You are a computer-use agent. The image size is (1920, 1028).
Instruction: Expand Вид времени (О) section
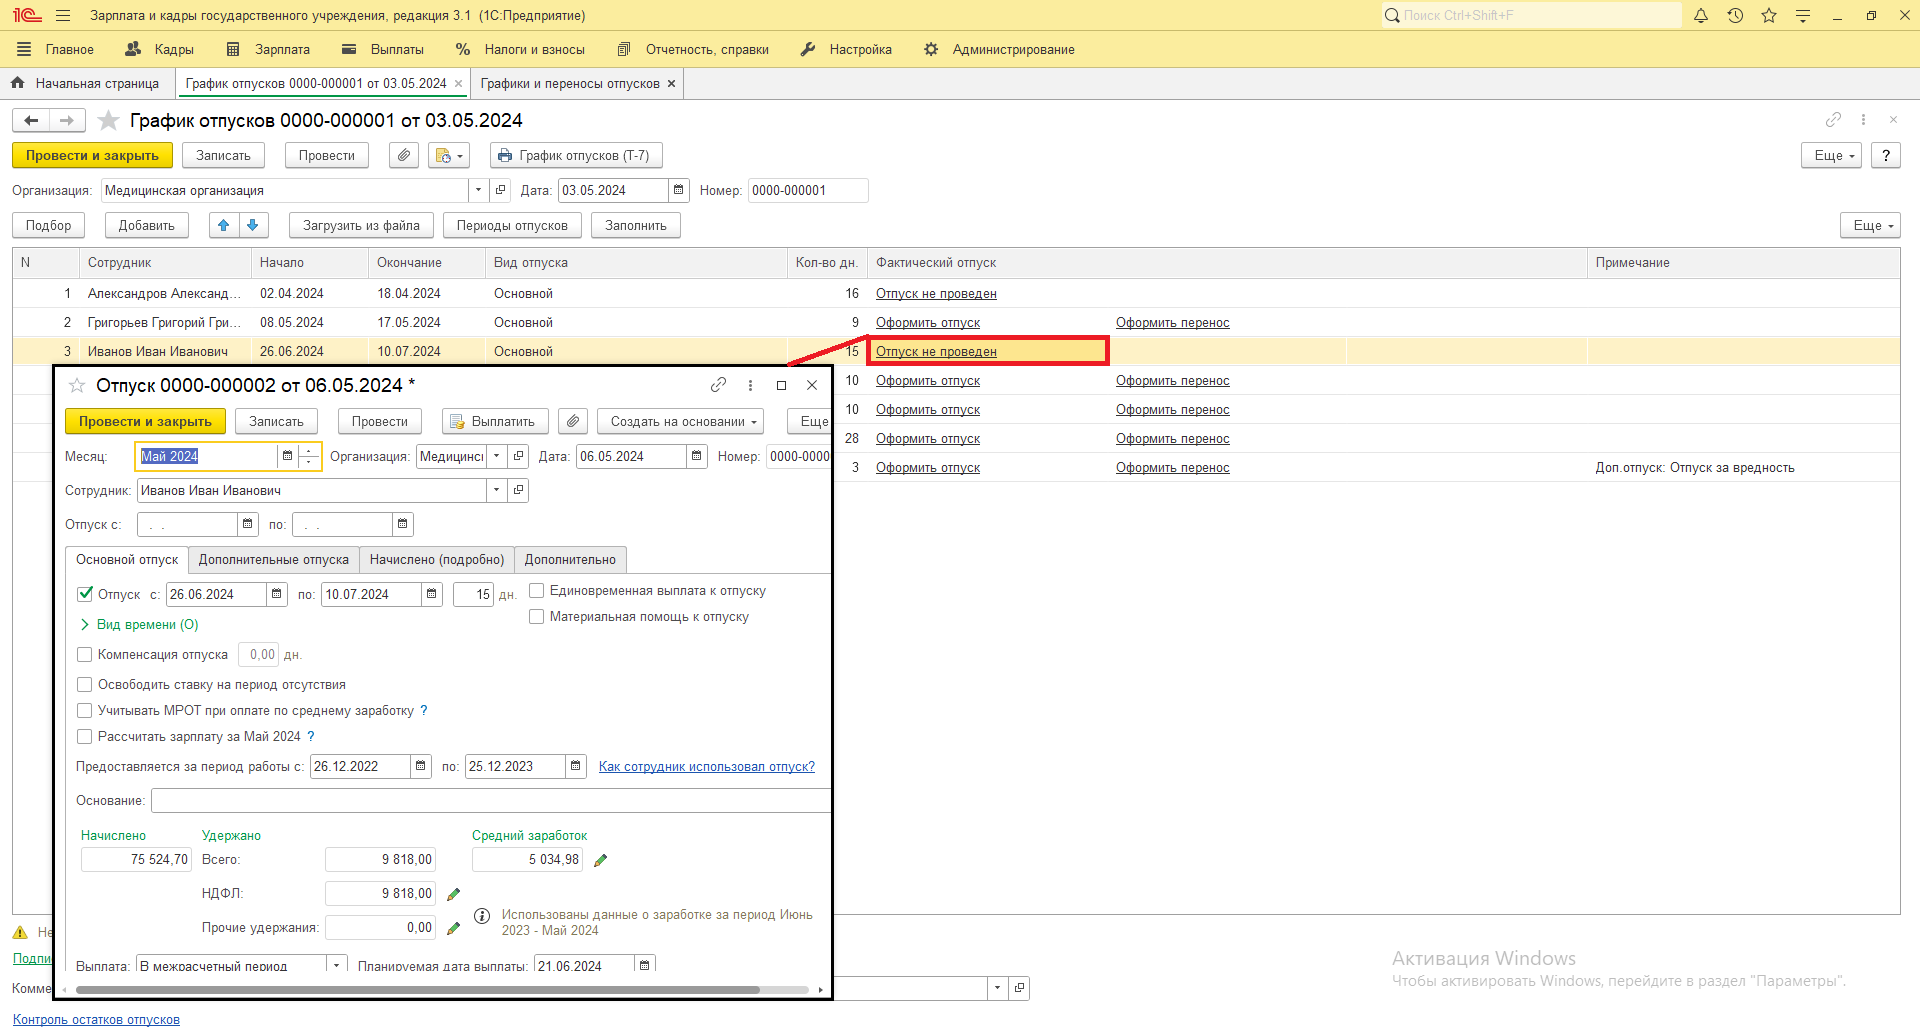coord(139,625)
